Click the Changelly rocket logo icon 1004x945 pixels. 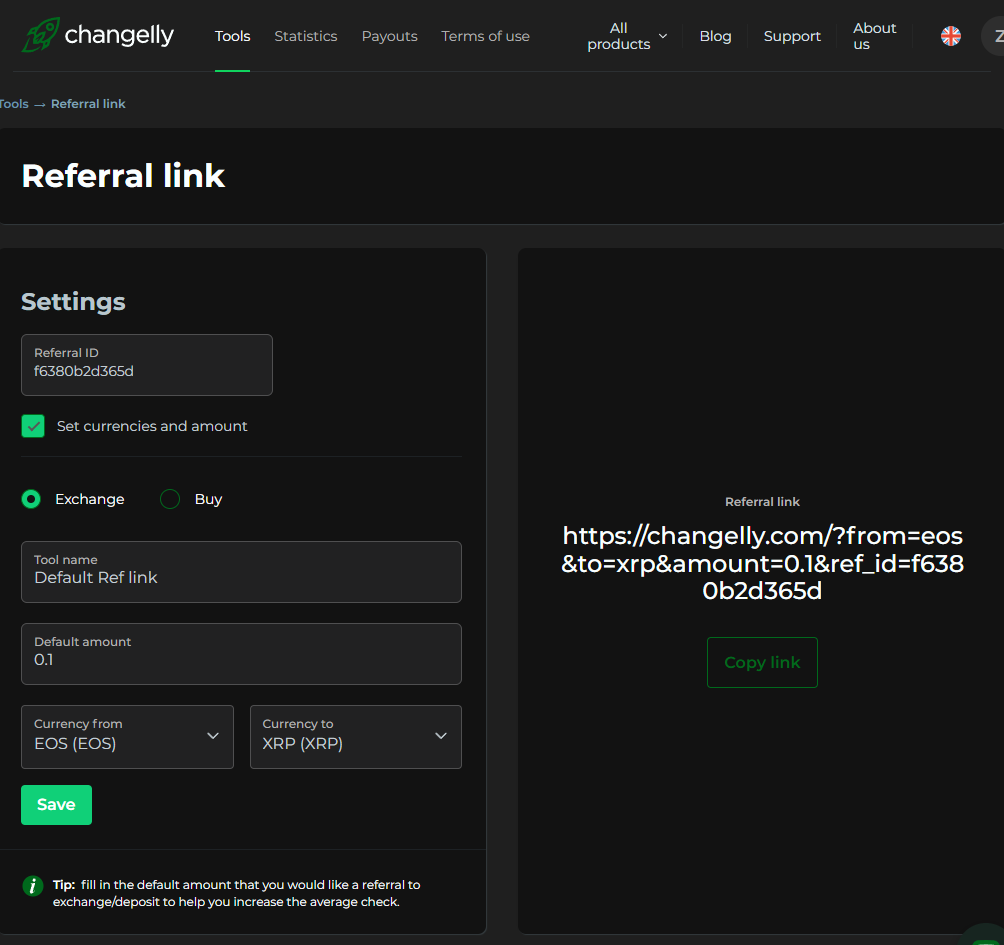pos(41,35)
